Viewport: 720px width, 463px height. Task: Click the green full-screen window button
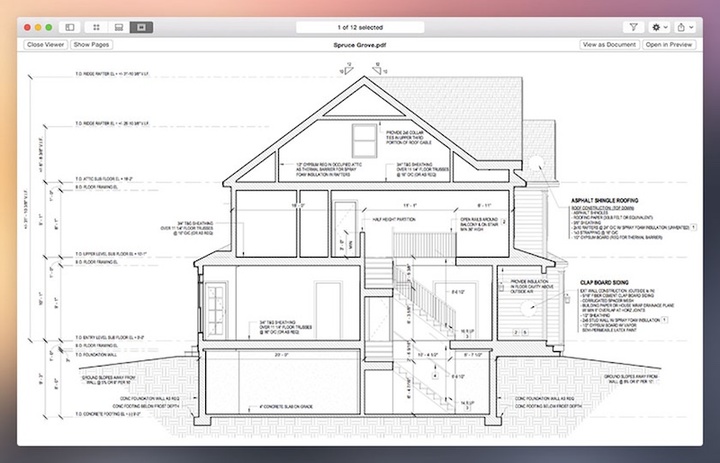50,26
